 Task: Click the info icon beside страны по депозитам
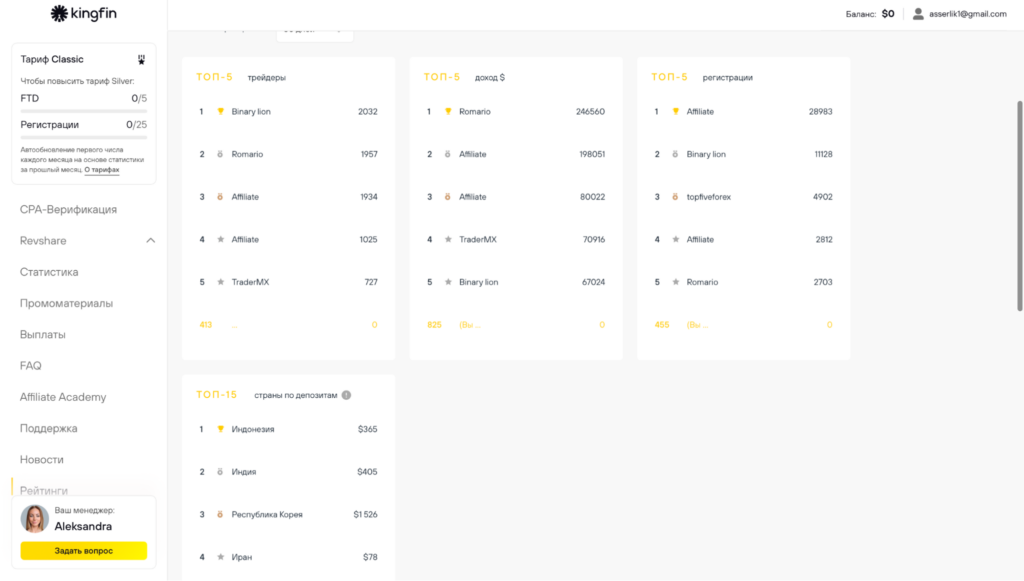pos(346,395)
